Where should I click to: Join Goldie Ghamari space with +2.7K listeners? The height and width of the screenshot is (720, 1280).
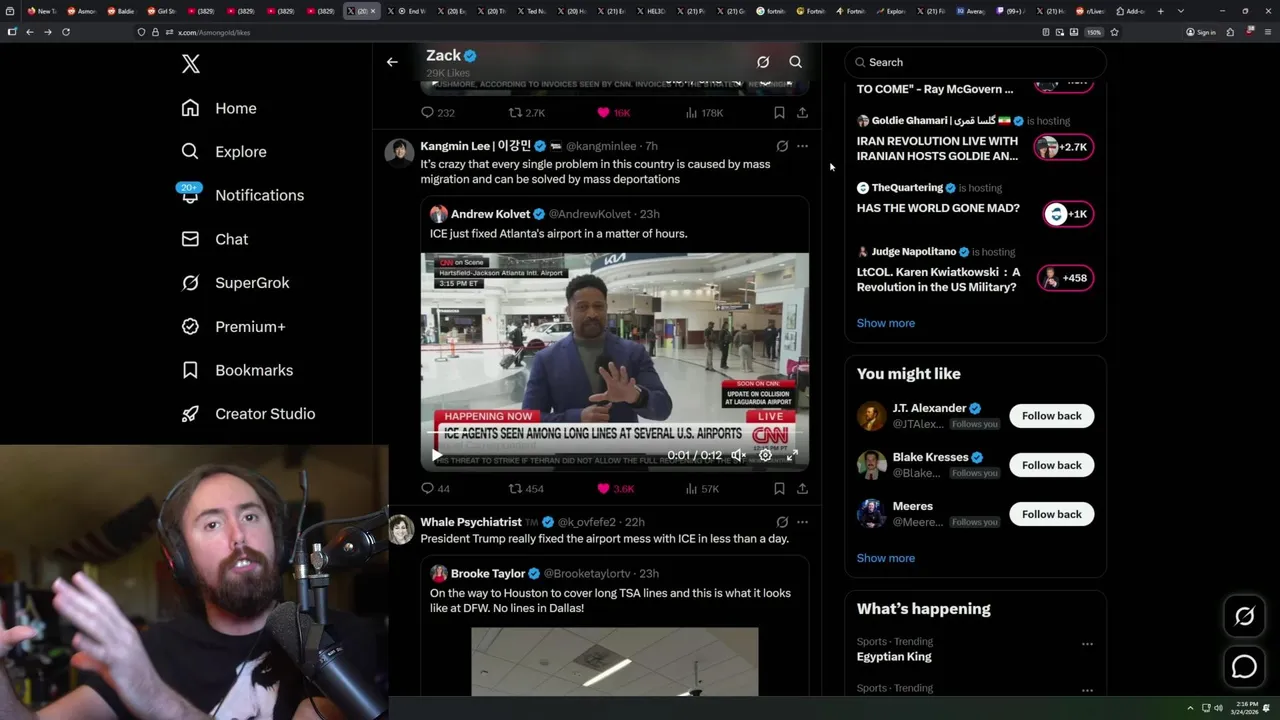[1064, 148]
